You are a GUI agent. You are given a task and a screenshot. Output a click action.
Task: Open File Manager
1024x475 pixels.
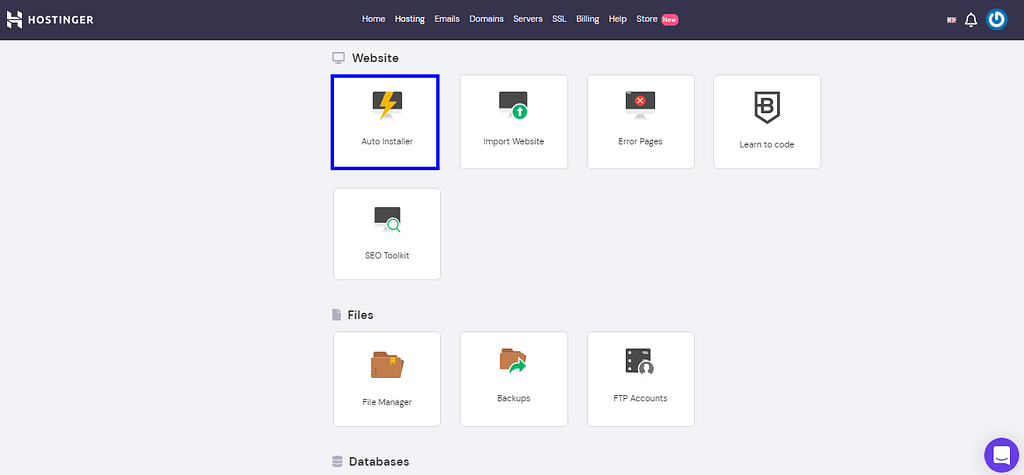[x=387, y=379]
